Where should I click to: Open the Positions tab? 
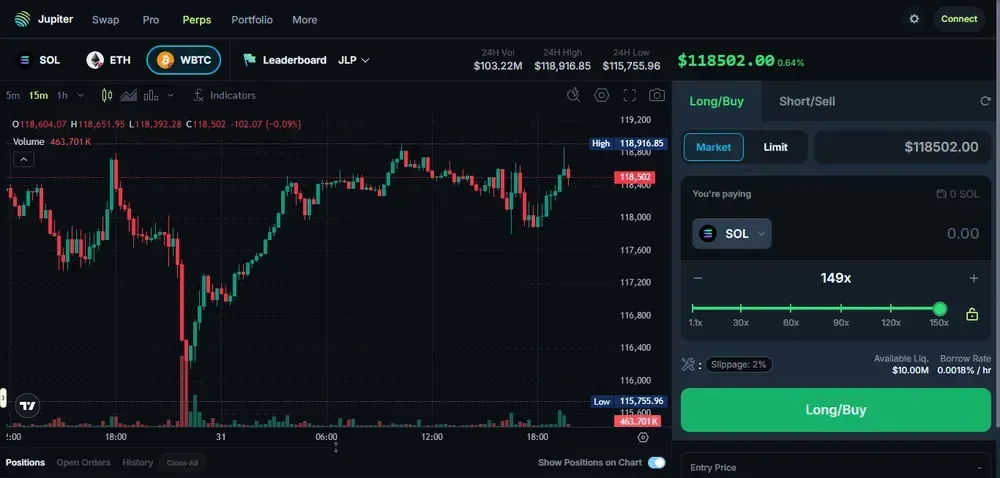coord(26,463)
